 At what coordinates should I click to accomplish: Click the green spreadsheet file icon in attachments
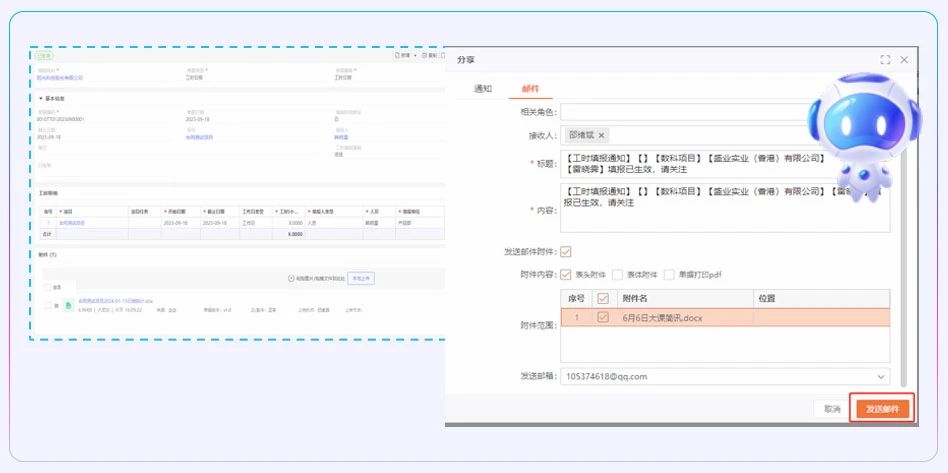coord(68,305)
